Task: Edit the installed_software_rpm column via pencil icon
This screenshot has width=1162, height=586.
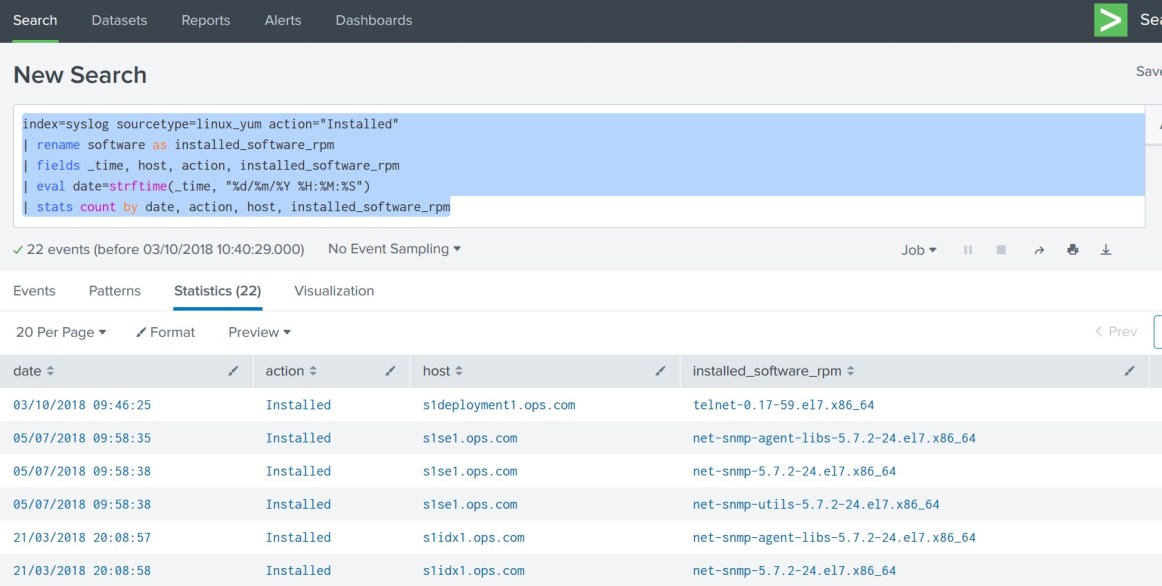Action: (x=1130, y=370)
